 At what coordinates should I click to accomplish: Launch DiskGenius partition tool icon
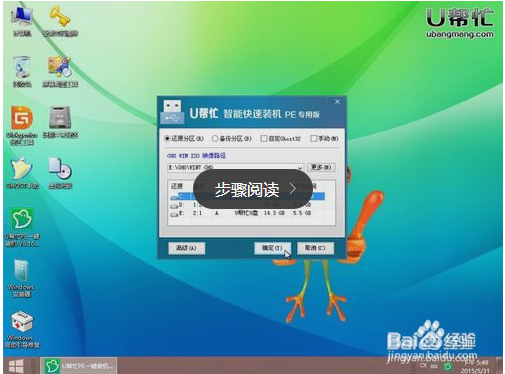tap(22, 125)
